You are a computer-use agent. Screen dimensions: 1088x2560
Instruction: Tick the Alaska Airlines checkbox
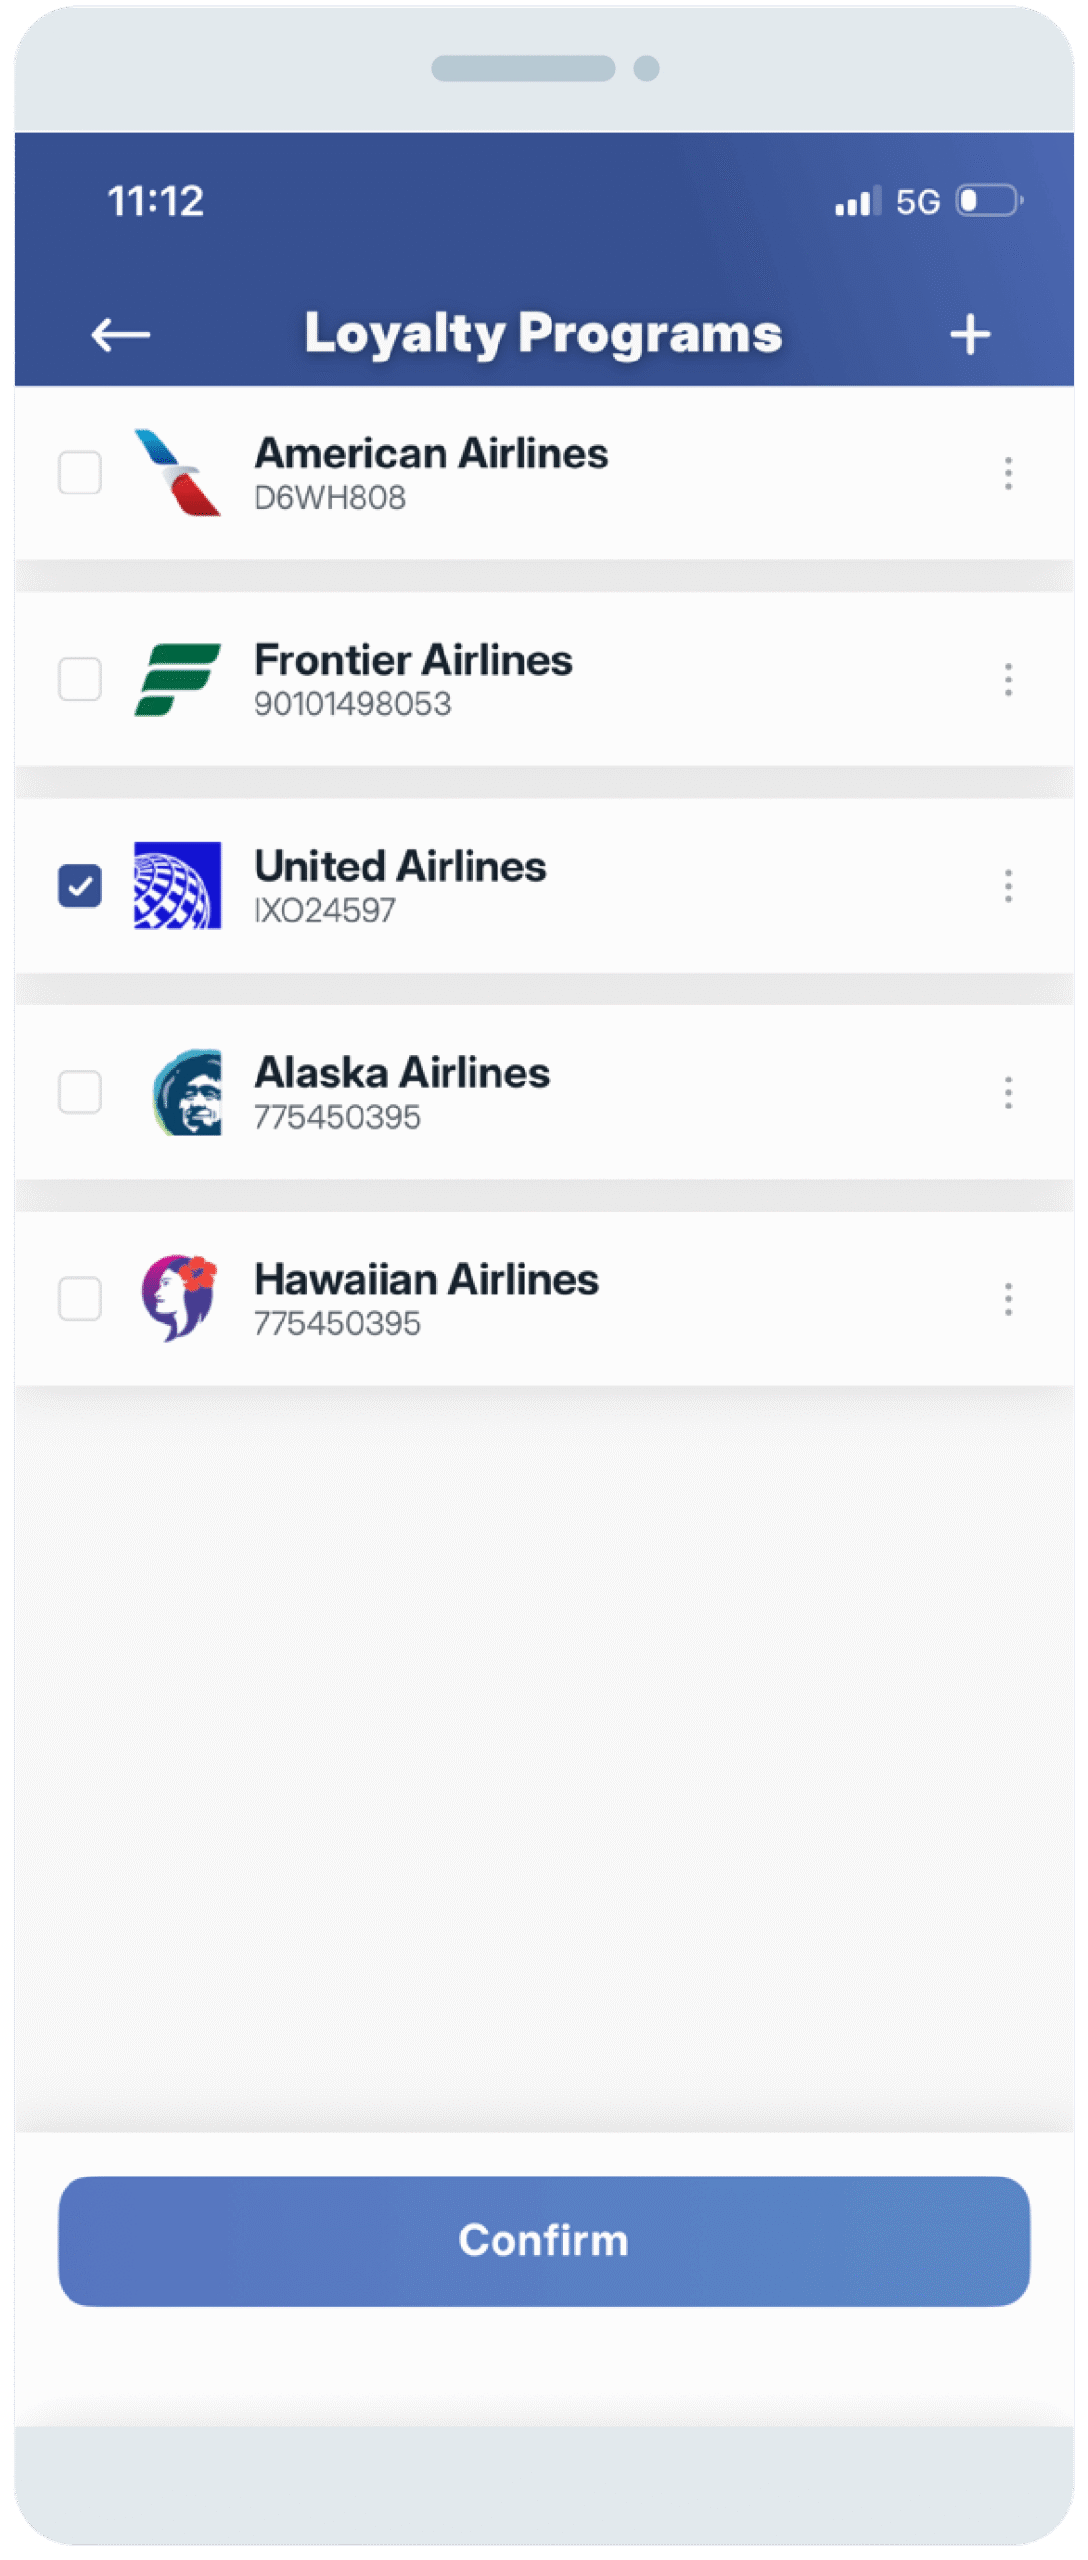click(x=80, y=1093)
